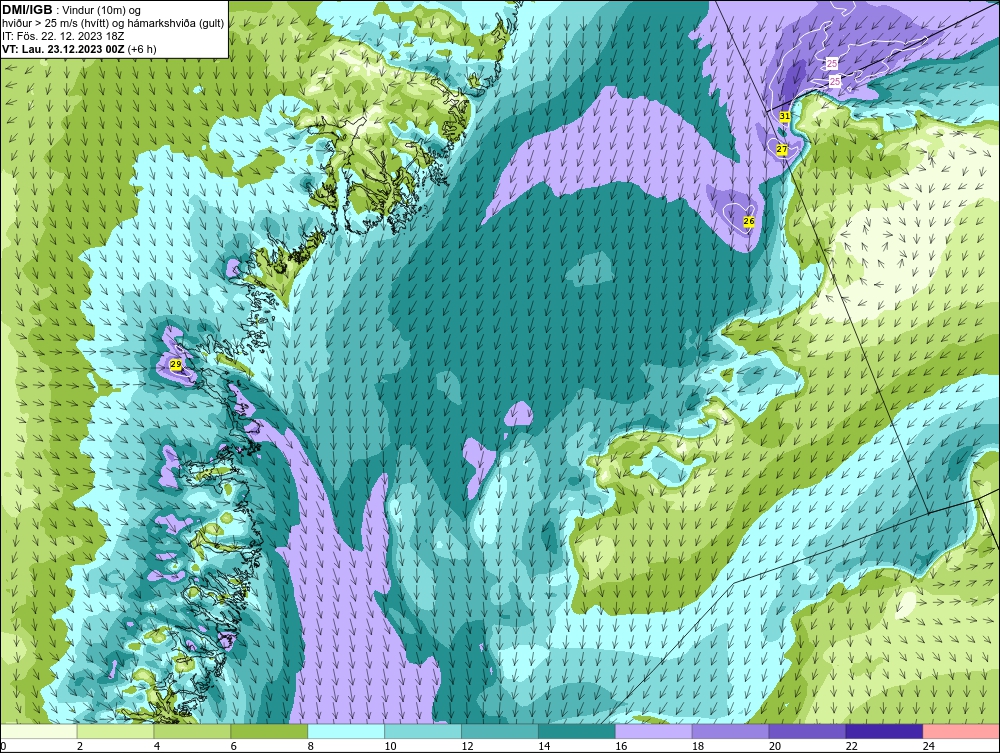Click the 22–24 m/s dark indigo legend swatch
Image resolution: width=1000 pixels, height=753 pixels.
click(x=885, y=731)
